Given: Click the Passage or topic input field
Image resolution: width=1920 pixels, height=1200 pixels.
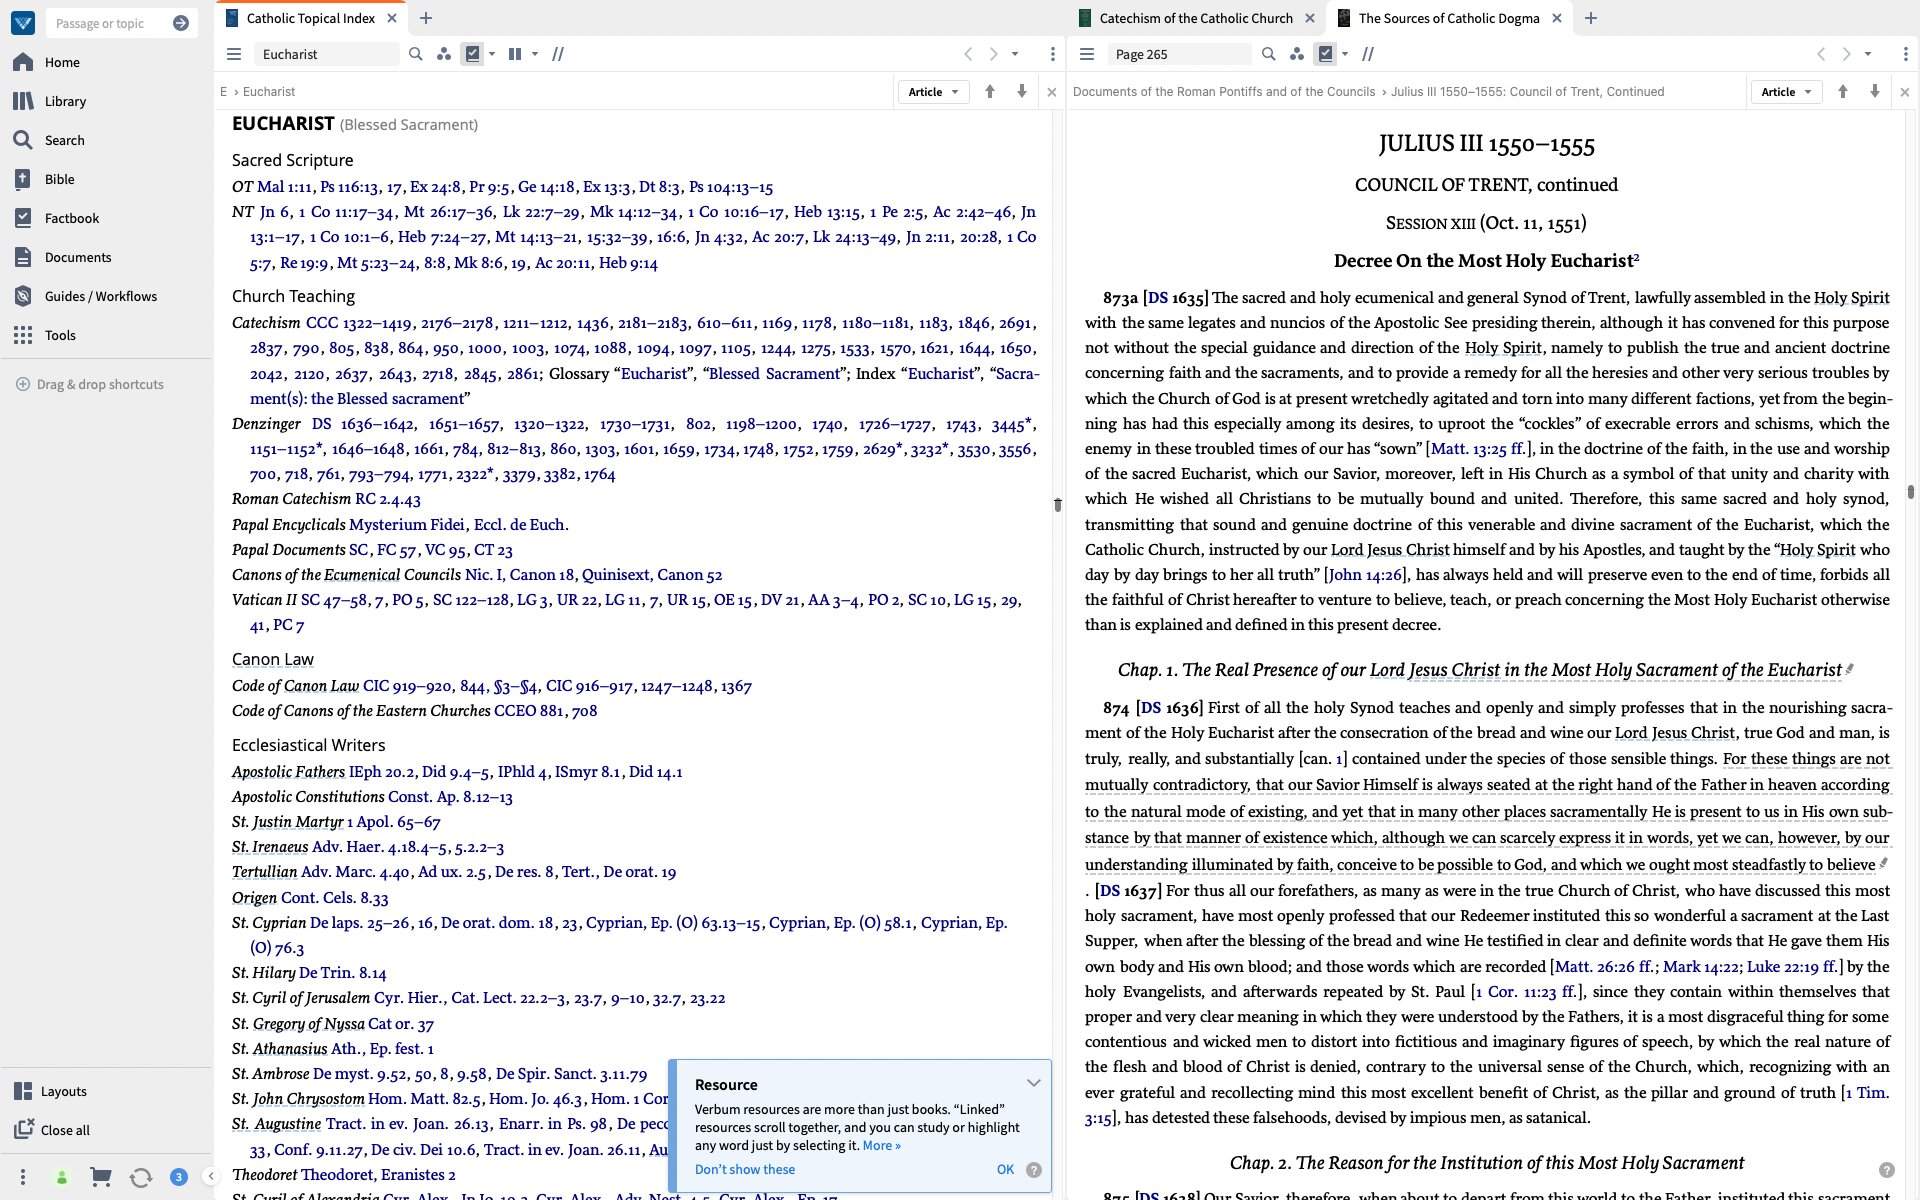Looking at the screenshot, I should [108, 23].
